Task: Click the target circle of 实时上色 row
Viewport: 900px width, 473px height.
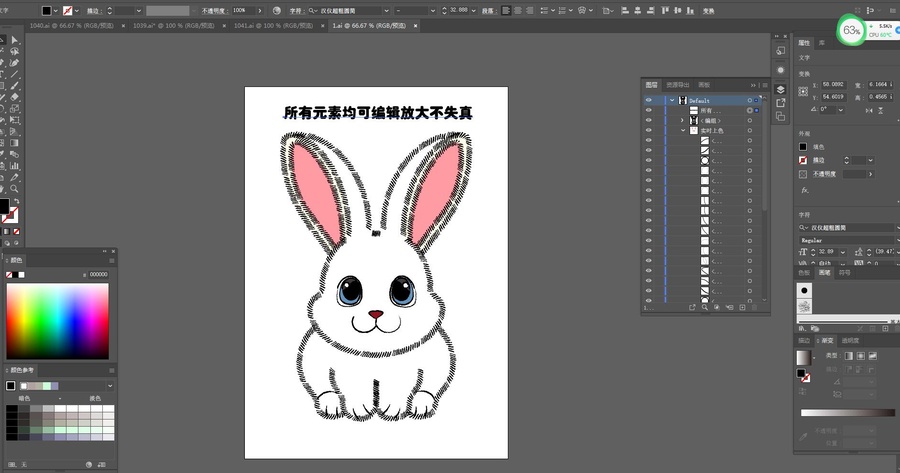Action: (x=750, y=130)
